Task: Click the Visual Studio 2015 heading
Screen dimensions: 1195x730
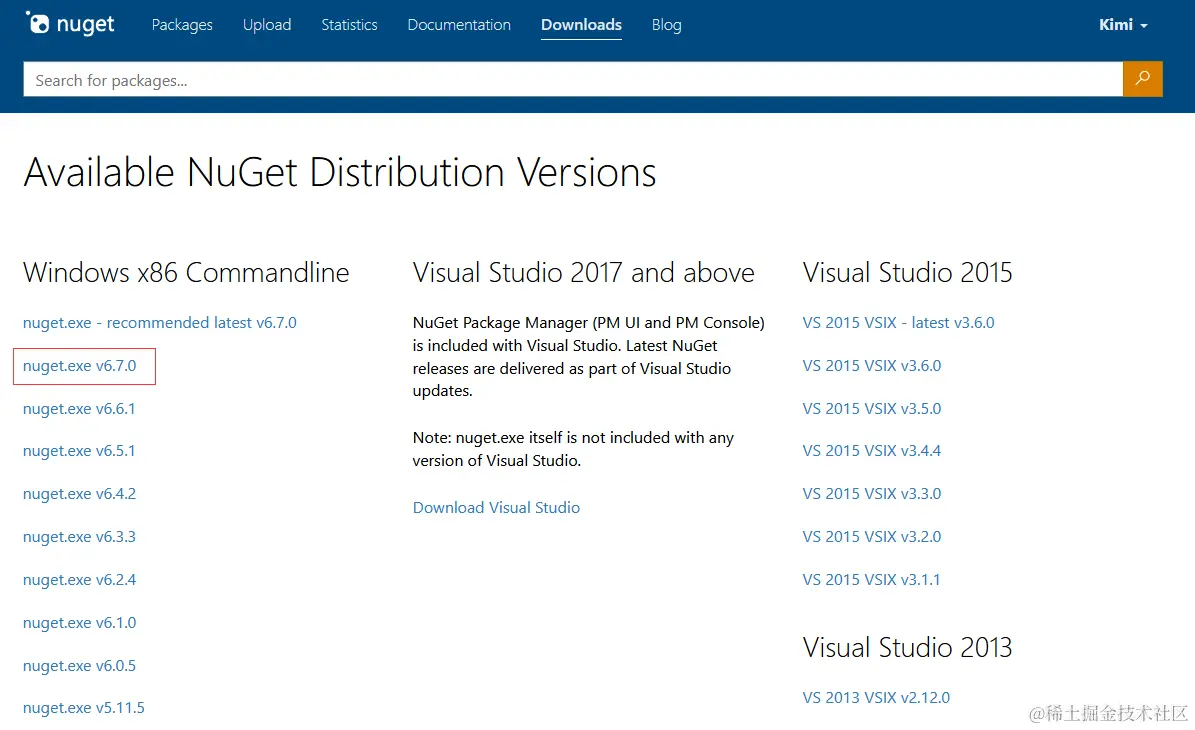Action: pos(908,272)
